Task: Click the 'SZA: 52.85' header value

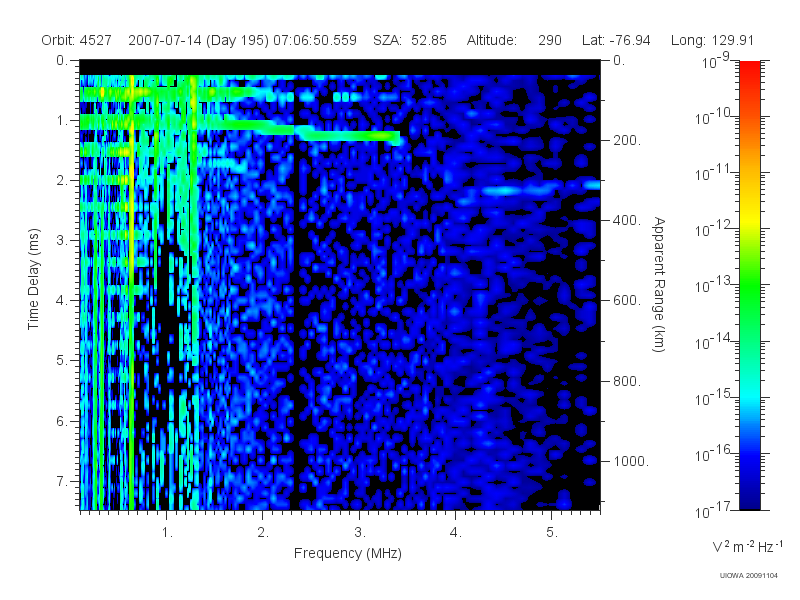Action: 410,40
